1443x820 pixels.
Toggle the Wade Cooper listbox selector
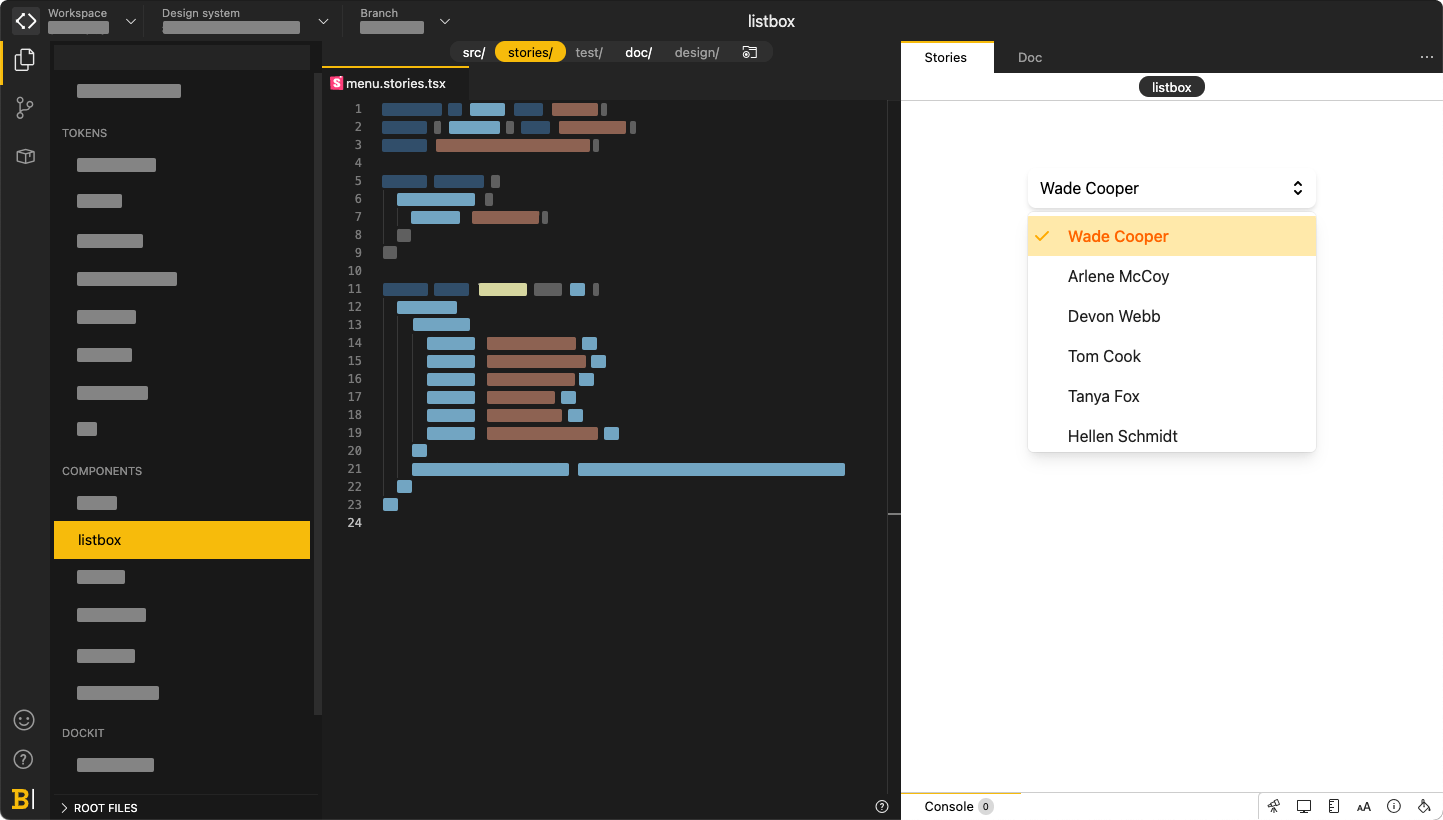pyautogui.click(x=1172, y=188)
